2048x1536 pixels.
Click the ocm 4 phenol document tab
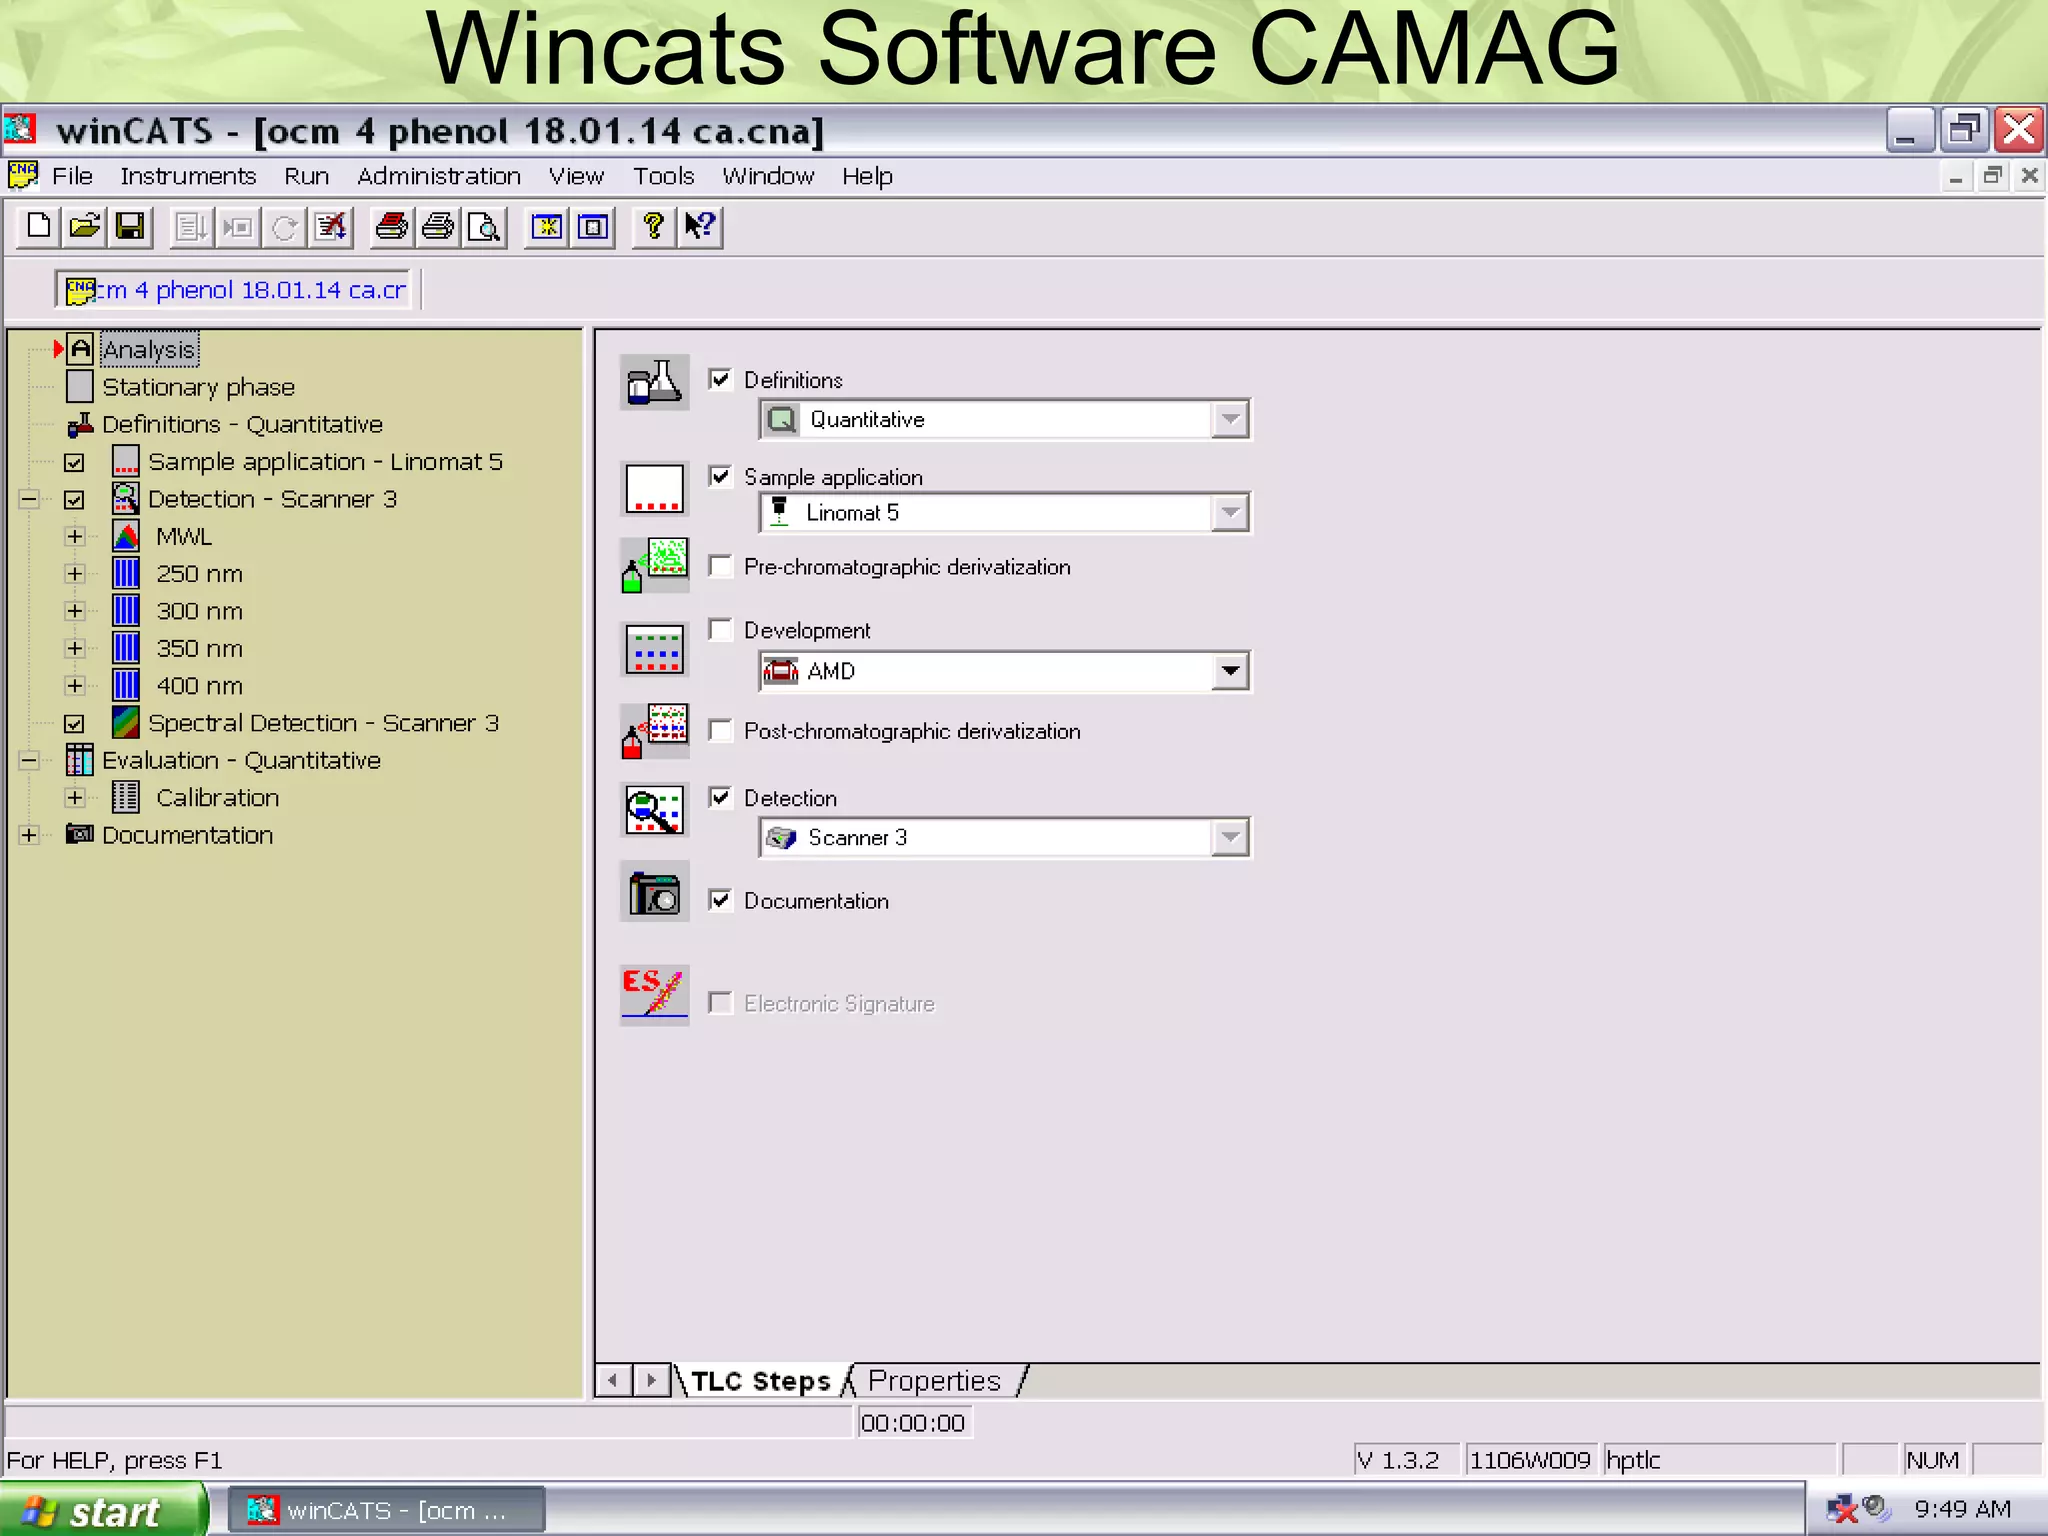234,290
